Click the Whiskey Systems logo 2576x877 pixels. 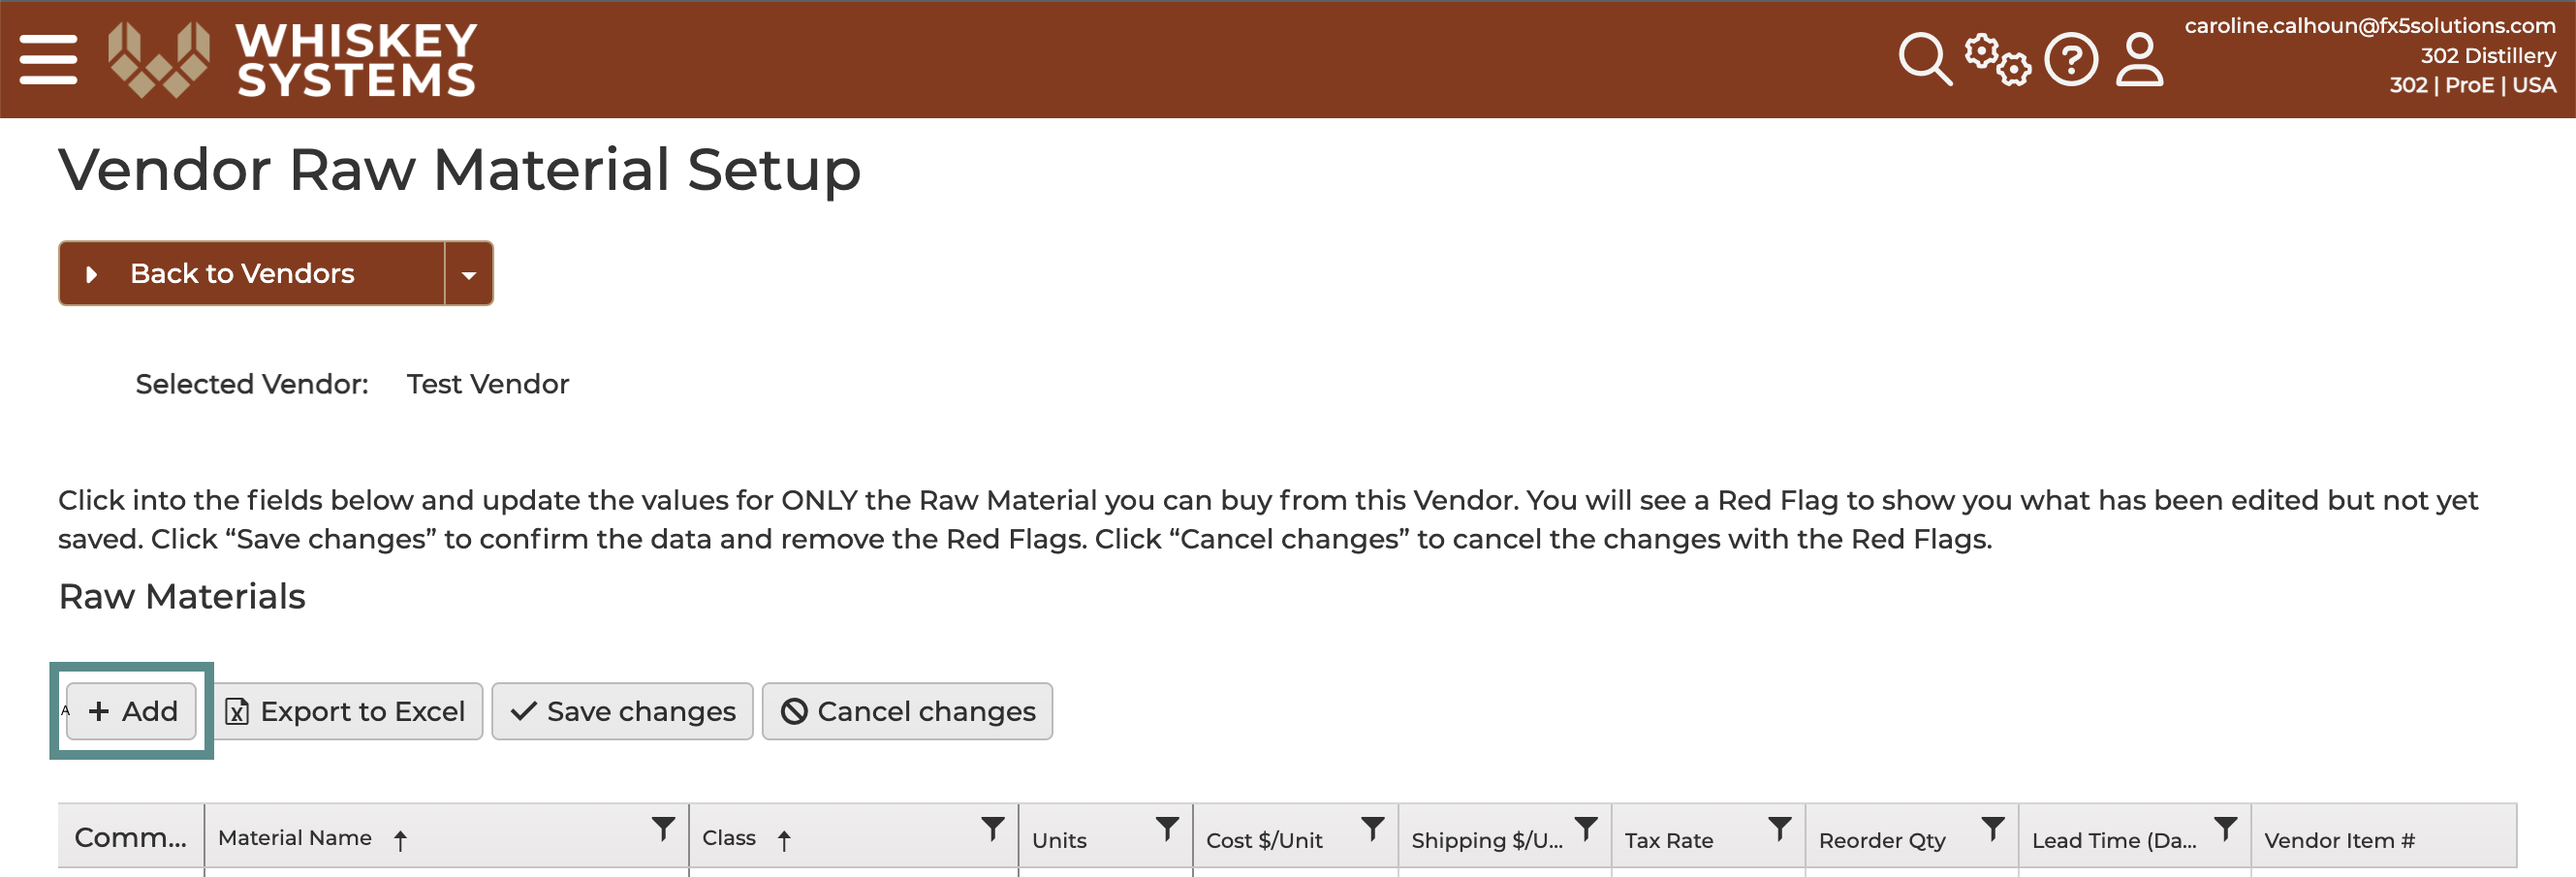coord(293,59)
